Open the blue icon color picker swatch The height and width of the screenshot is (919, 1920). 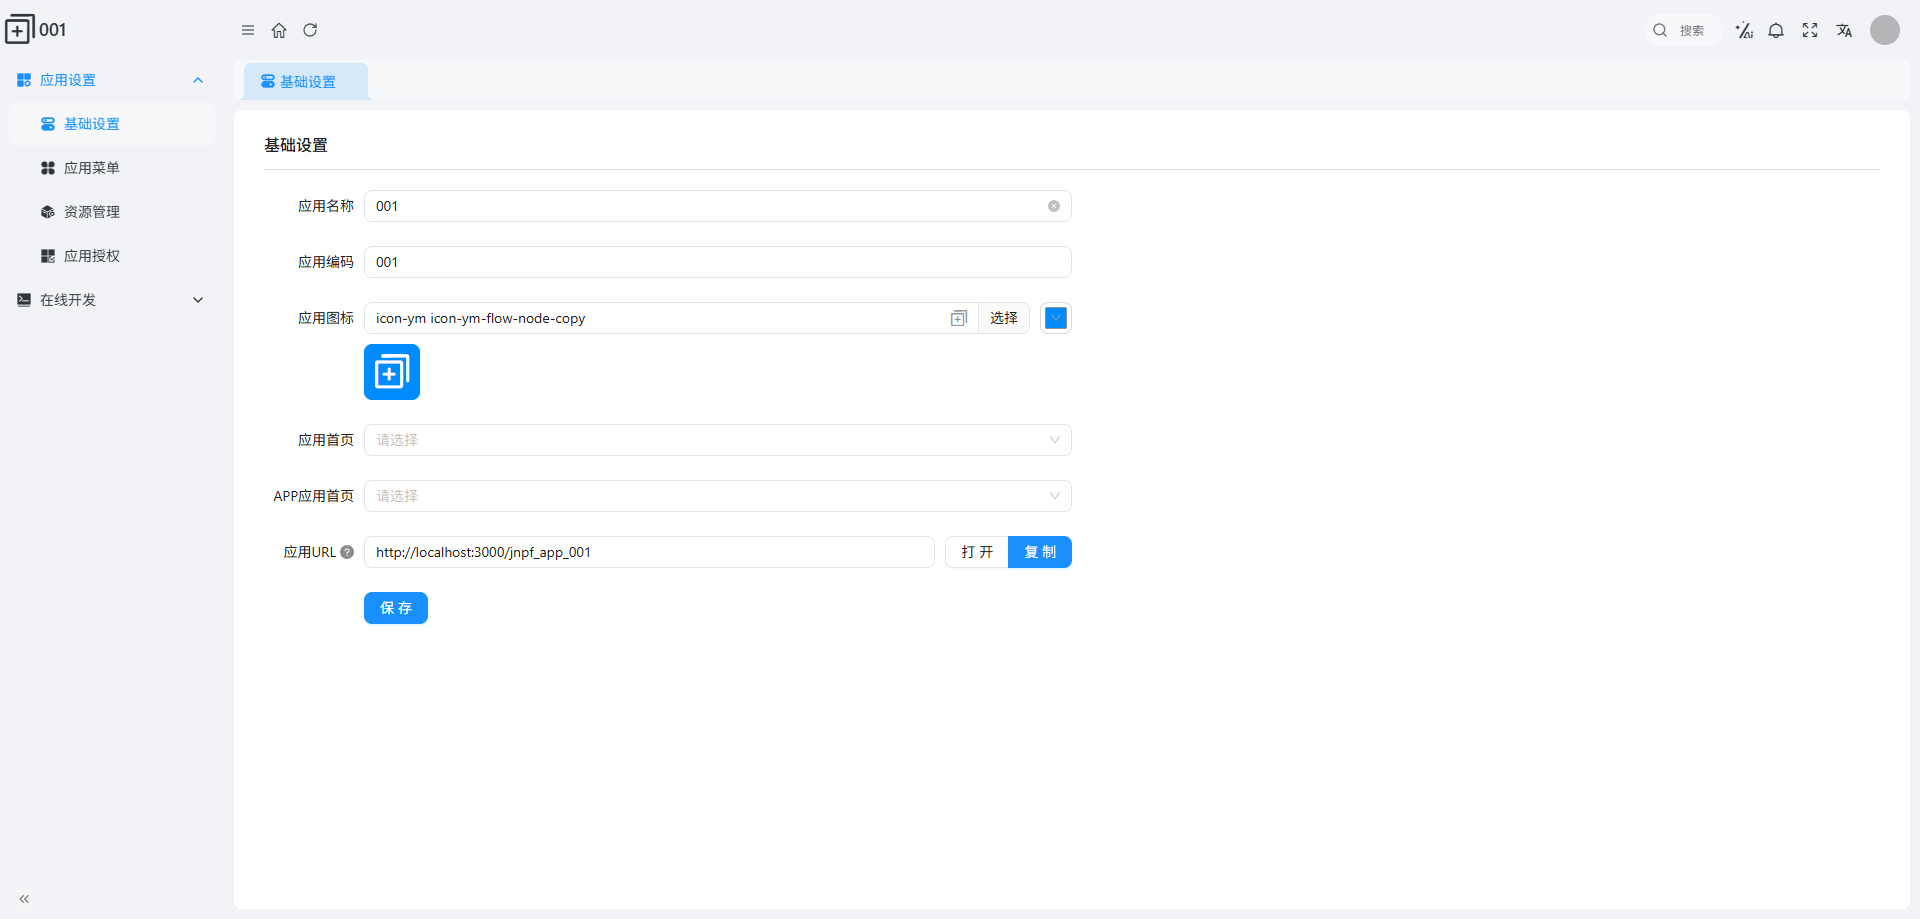coord(1056,318)
